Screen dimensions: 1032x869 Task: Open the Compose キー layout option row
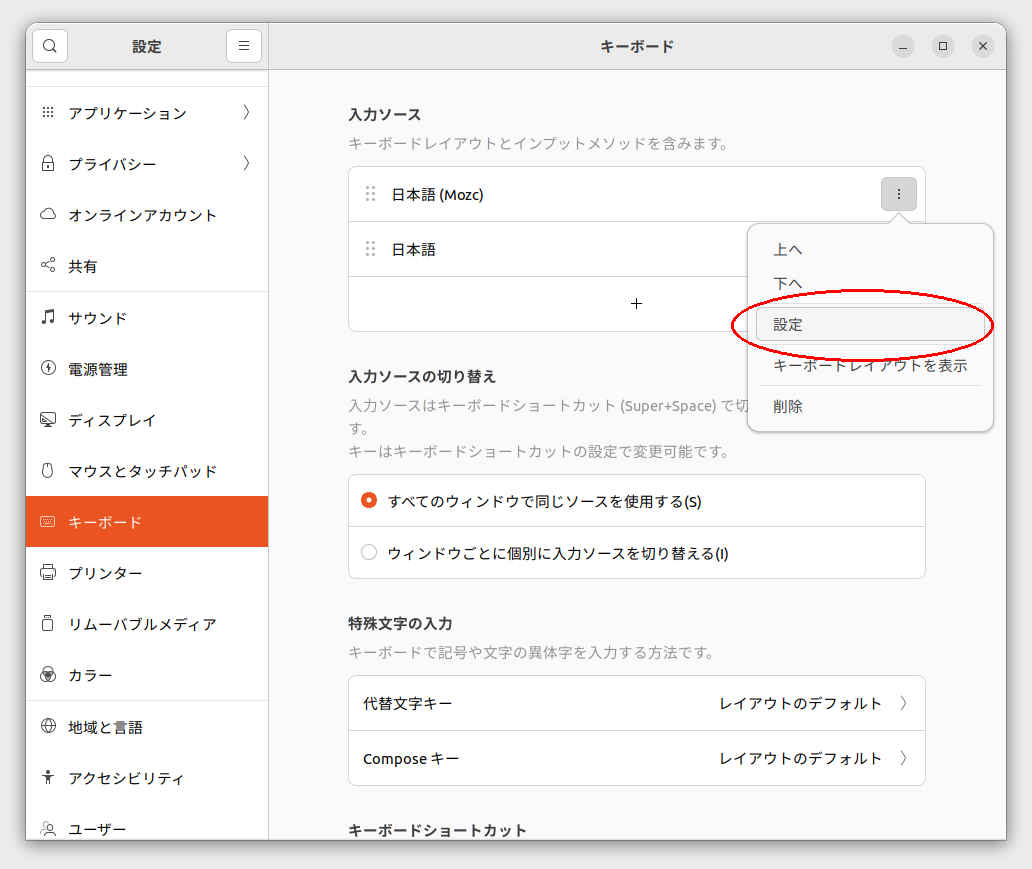click(636, 758)
